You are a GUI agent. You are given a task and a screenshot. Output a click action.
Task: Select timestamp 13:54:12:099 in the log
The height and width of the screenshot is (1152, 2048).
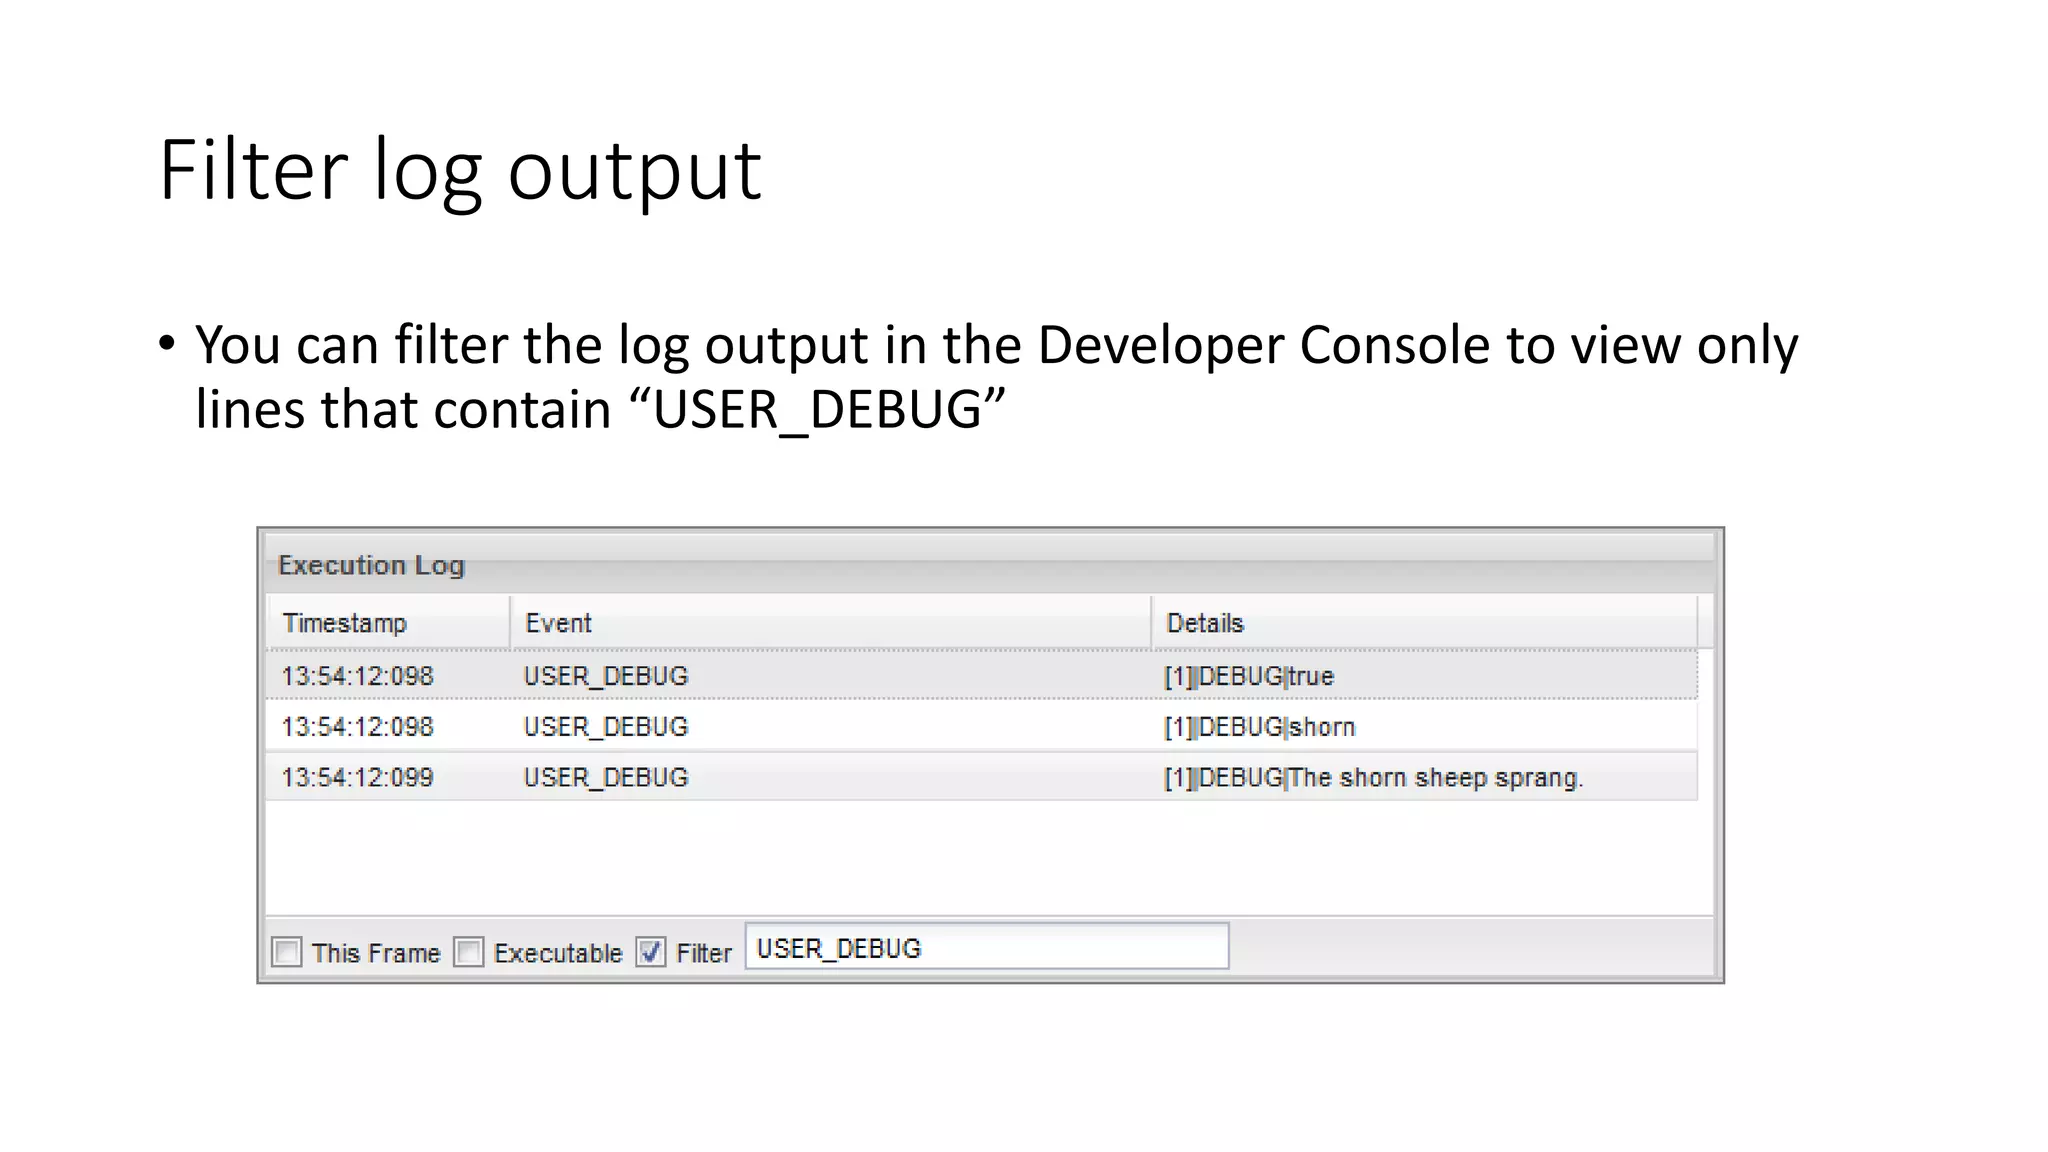[x=358, y=778]
